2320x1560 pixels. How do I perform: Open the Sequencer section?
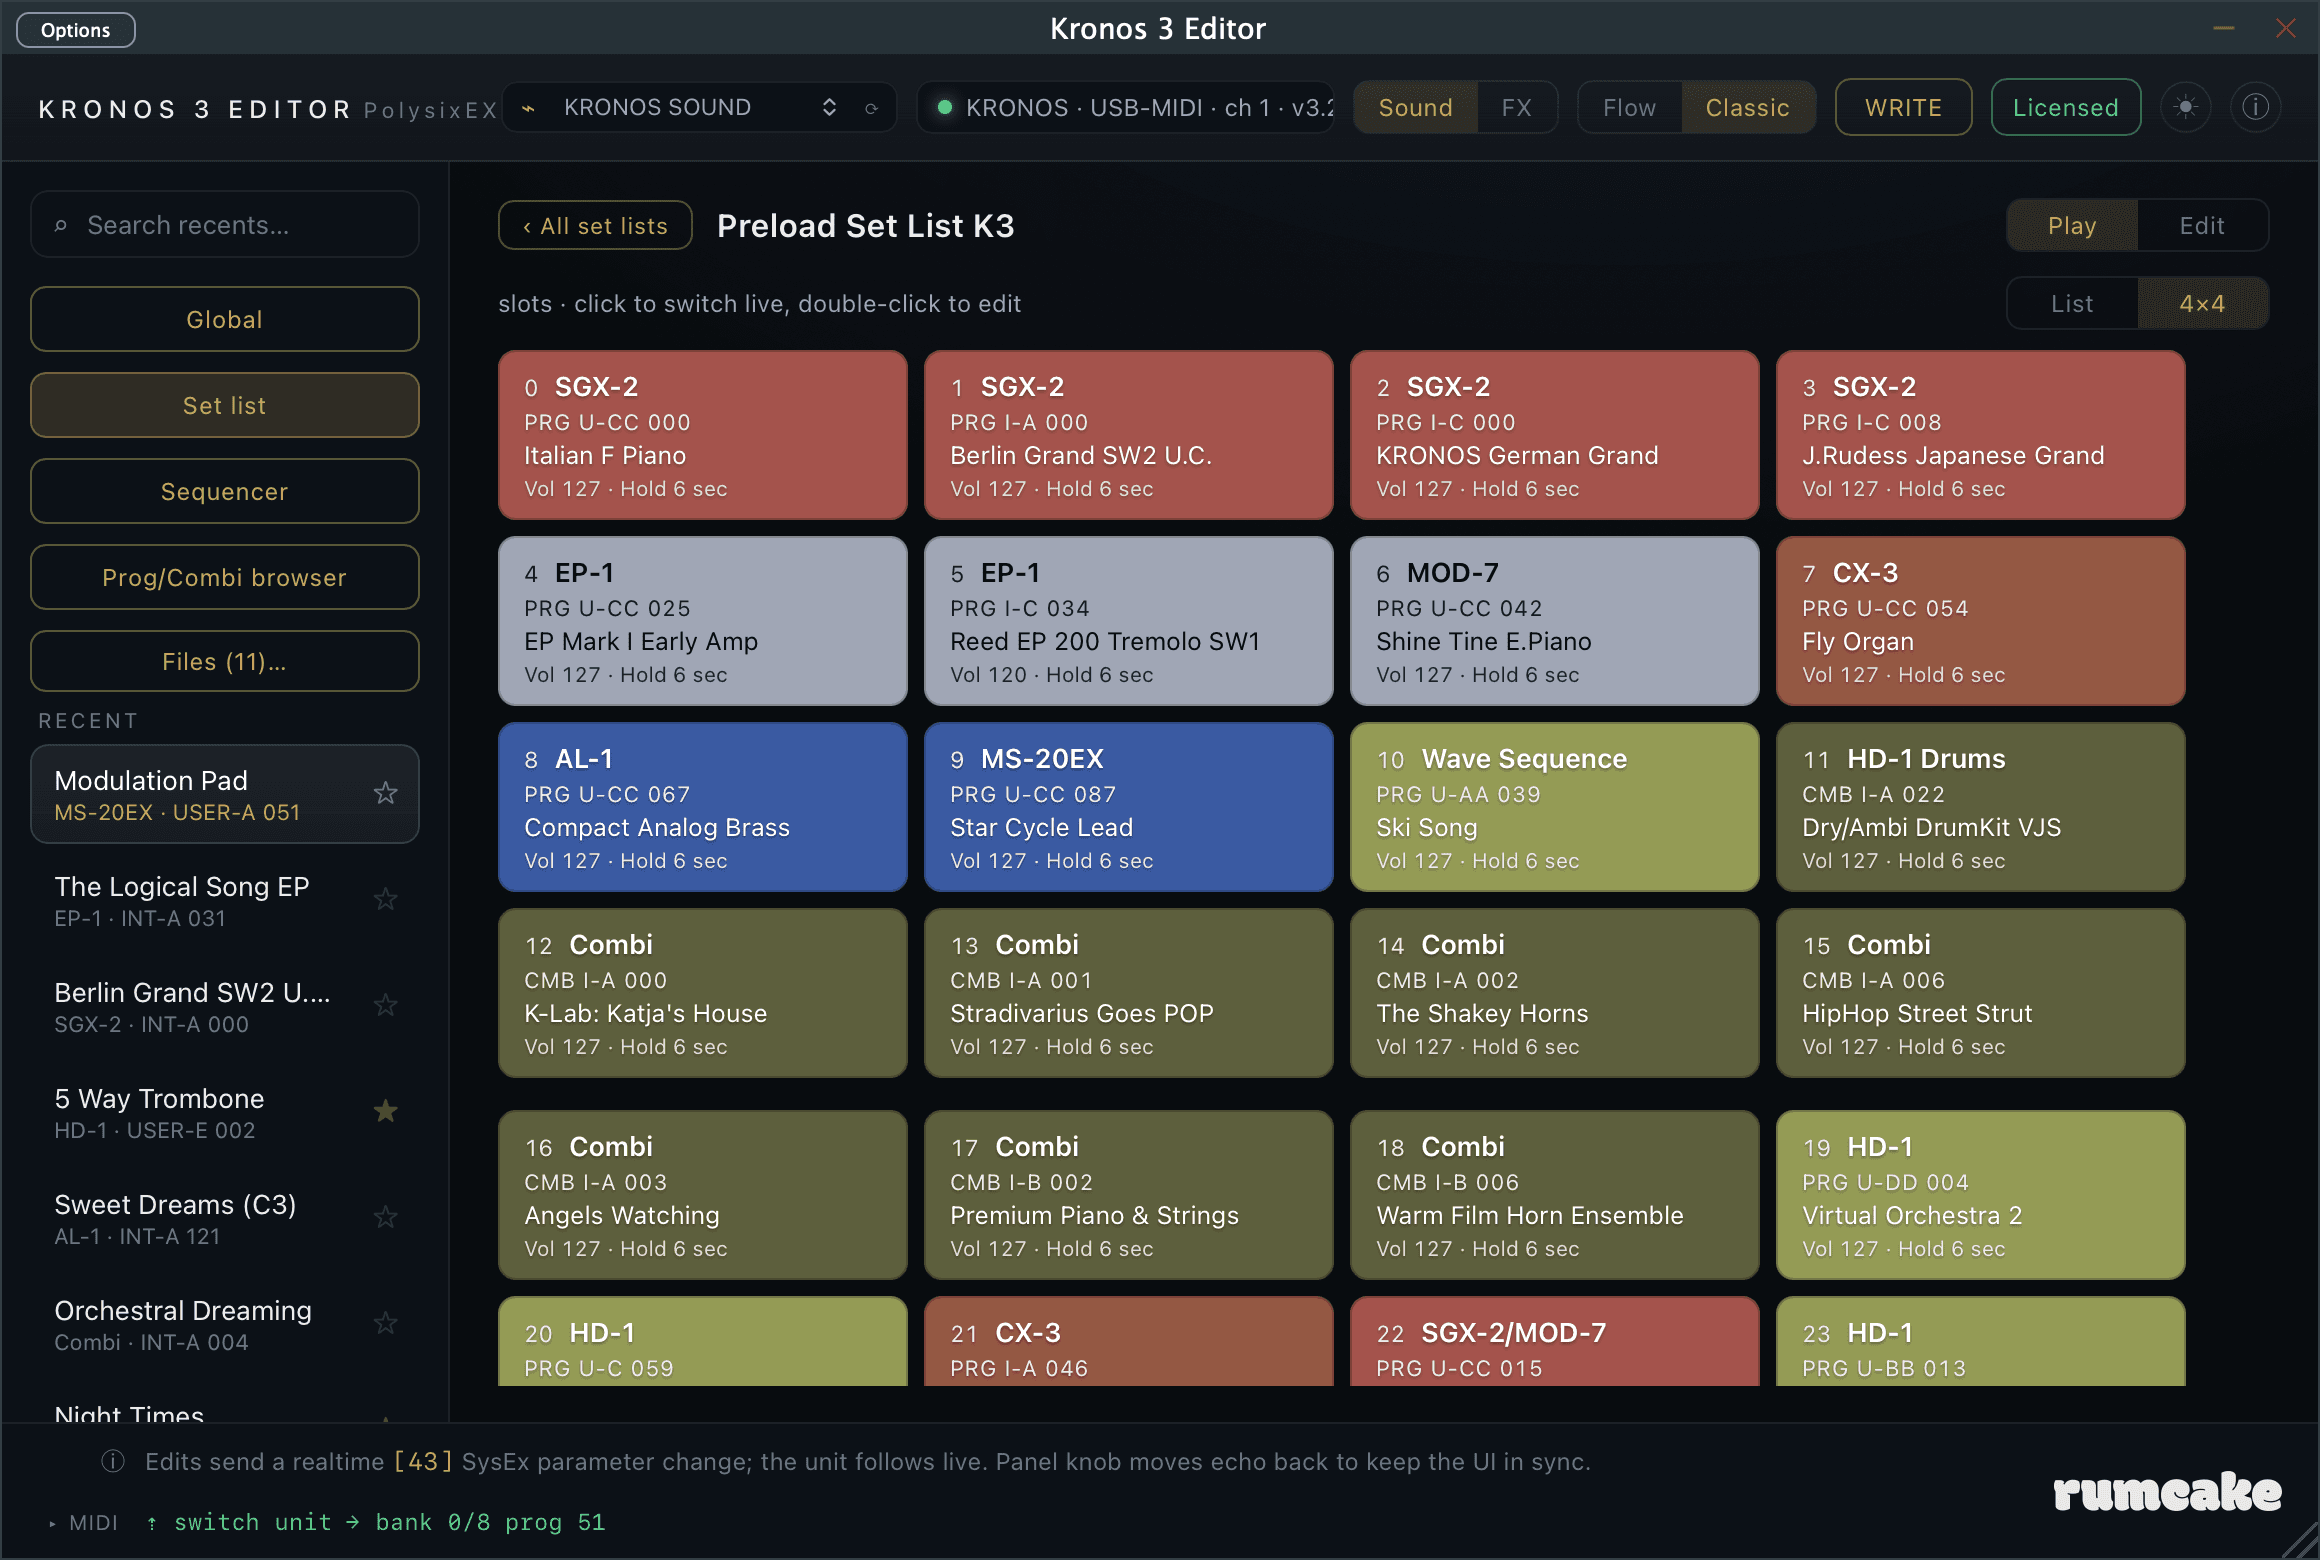point(224,491)
